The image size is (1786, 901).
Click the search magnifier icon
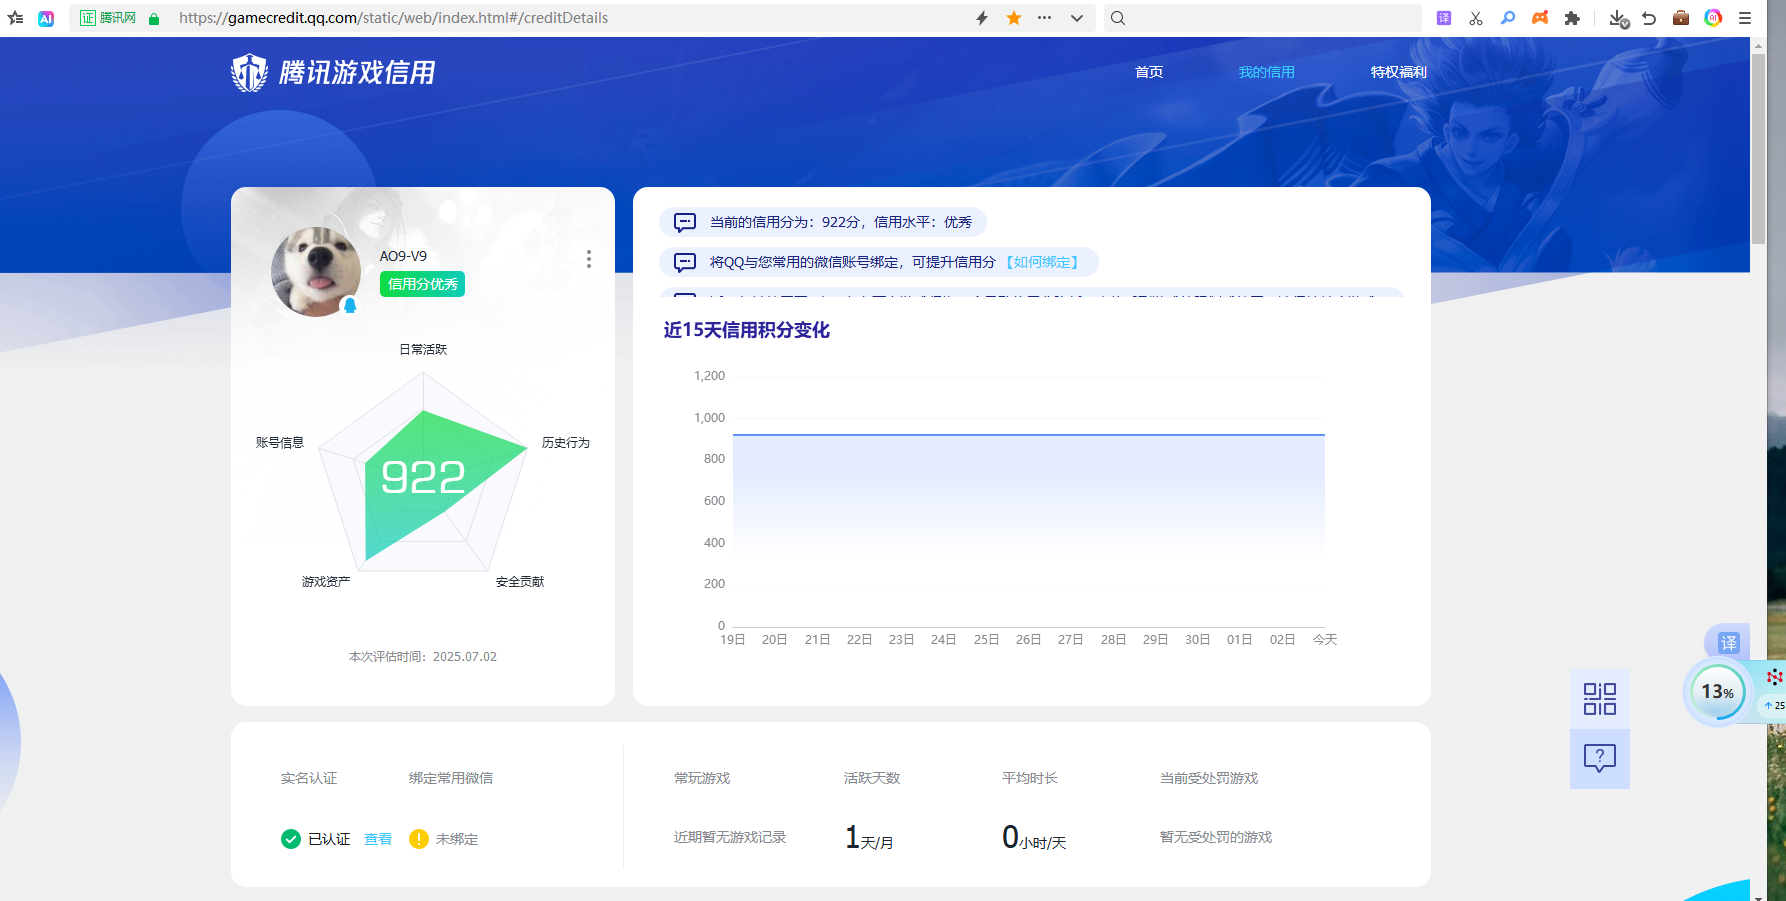(x=1118, y=18)
